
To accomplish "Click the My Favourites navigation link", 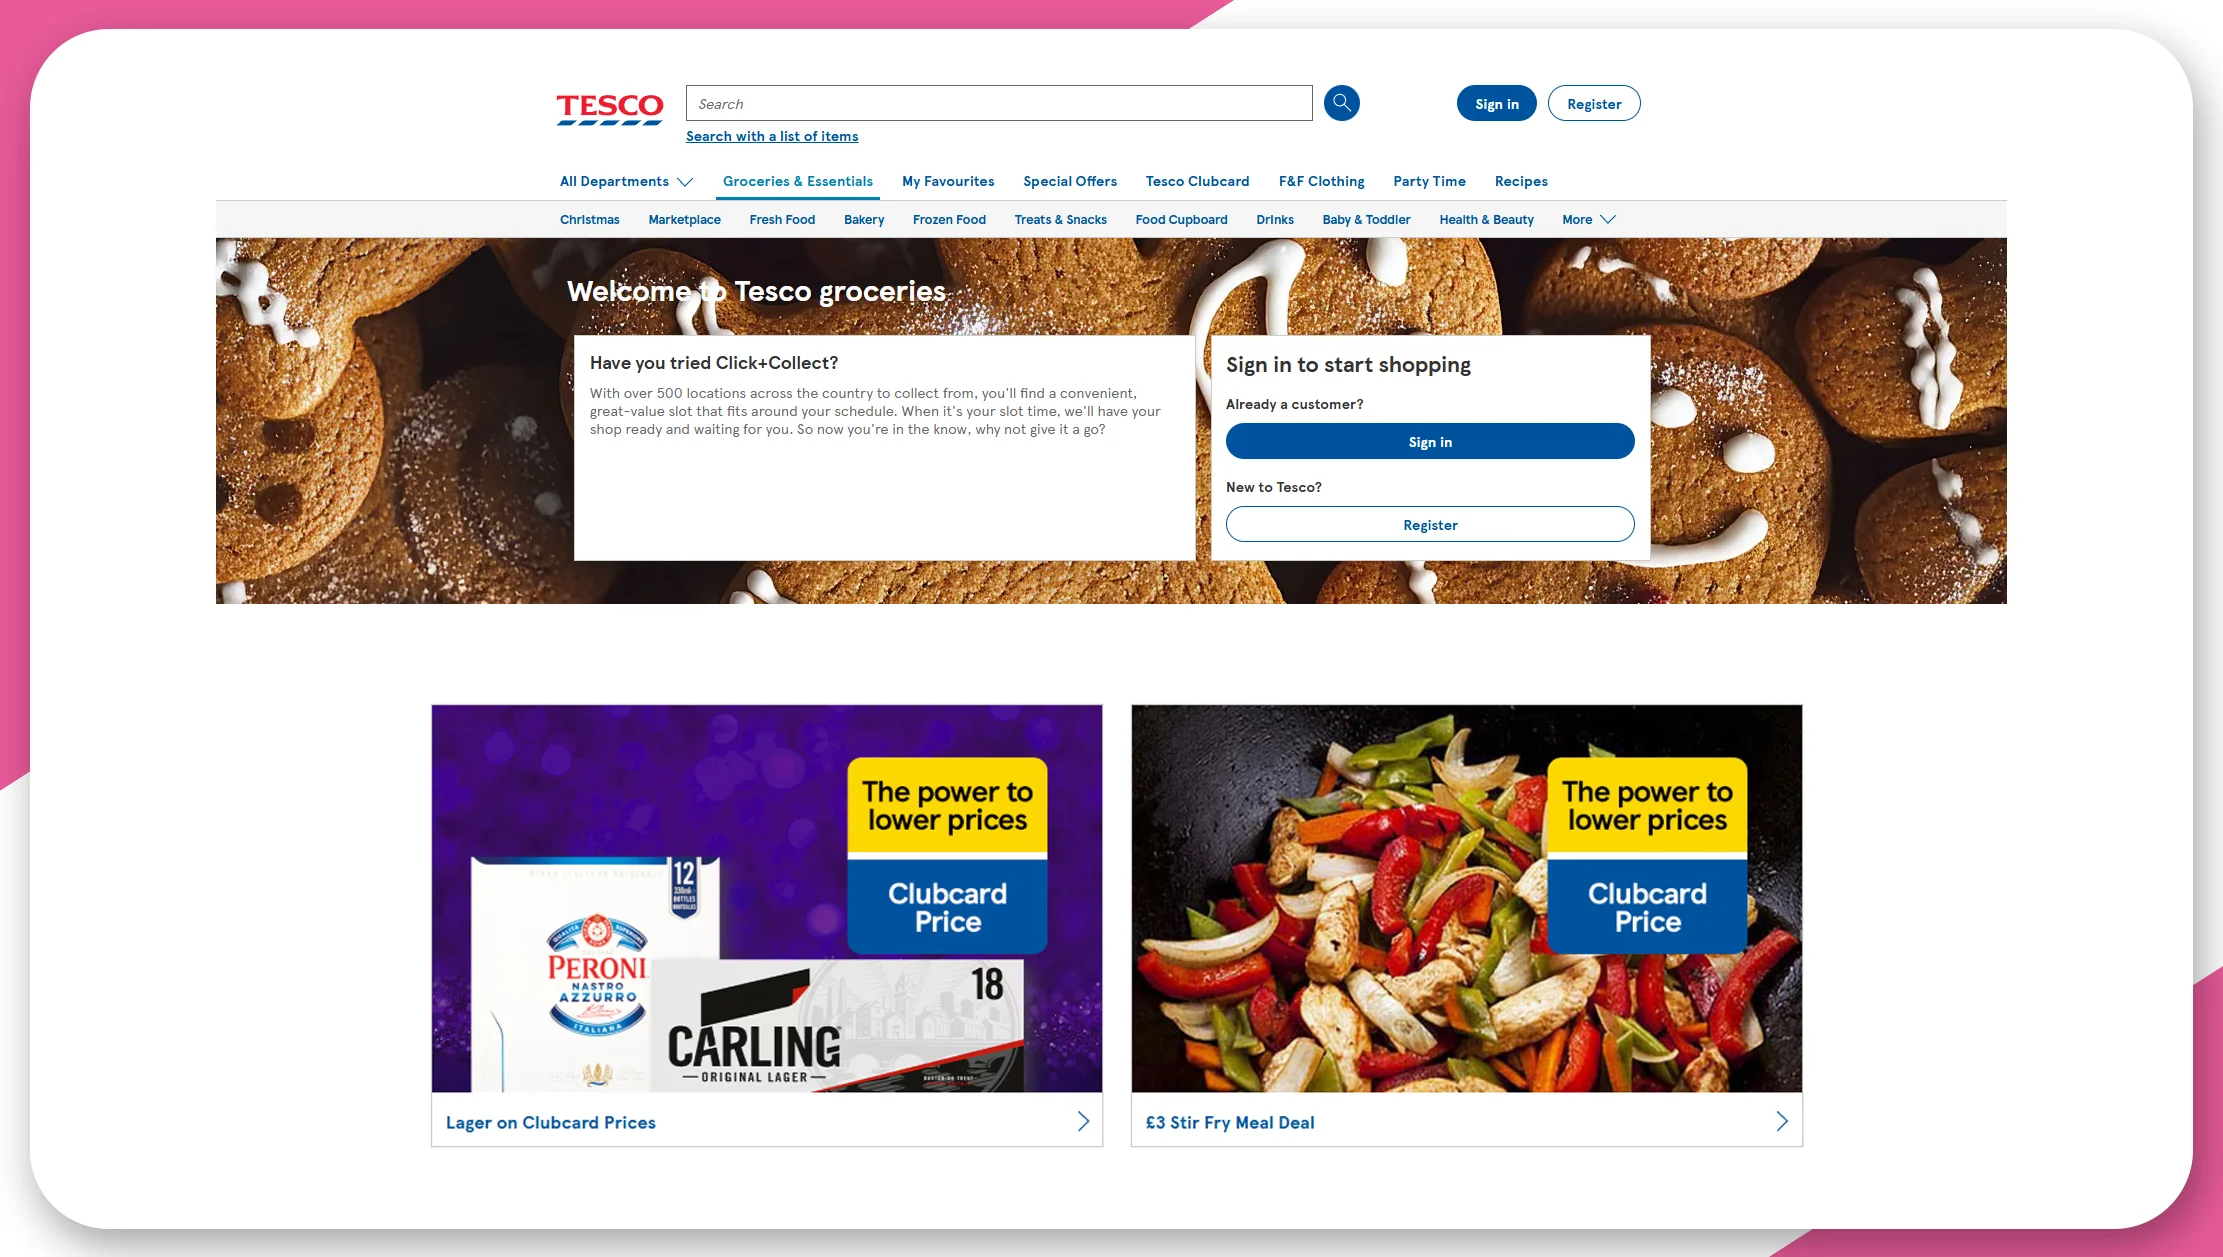I will (x=947, y=182).
